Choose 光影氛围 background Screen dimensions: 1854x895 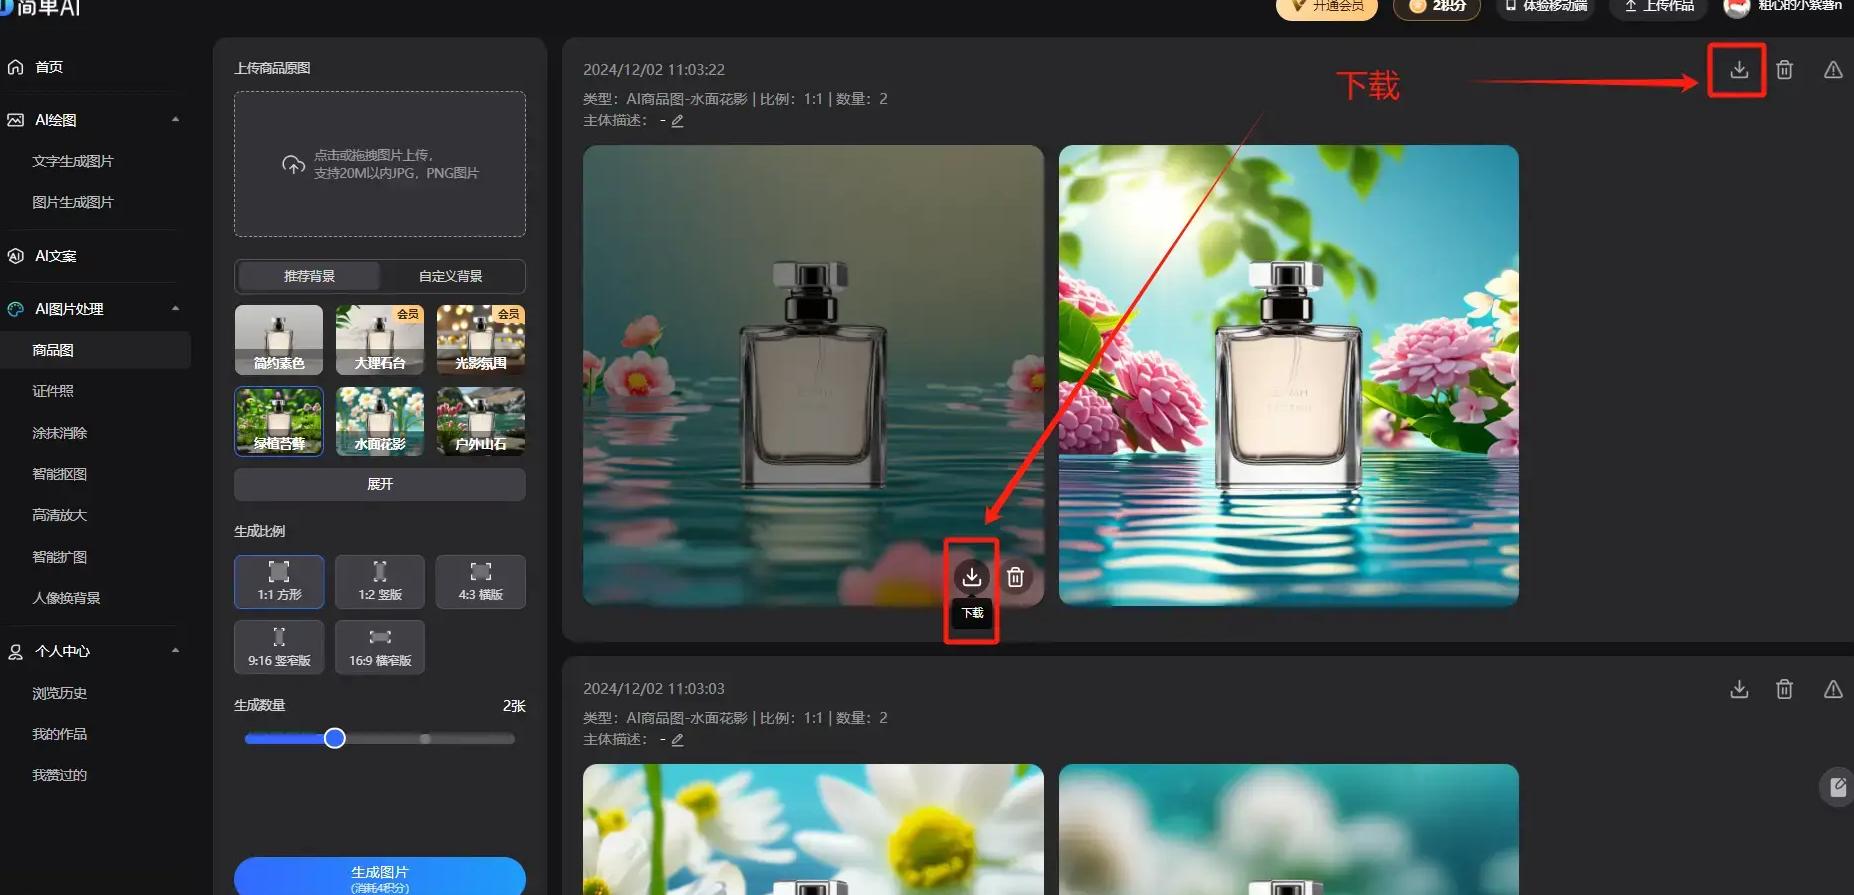481,340
